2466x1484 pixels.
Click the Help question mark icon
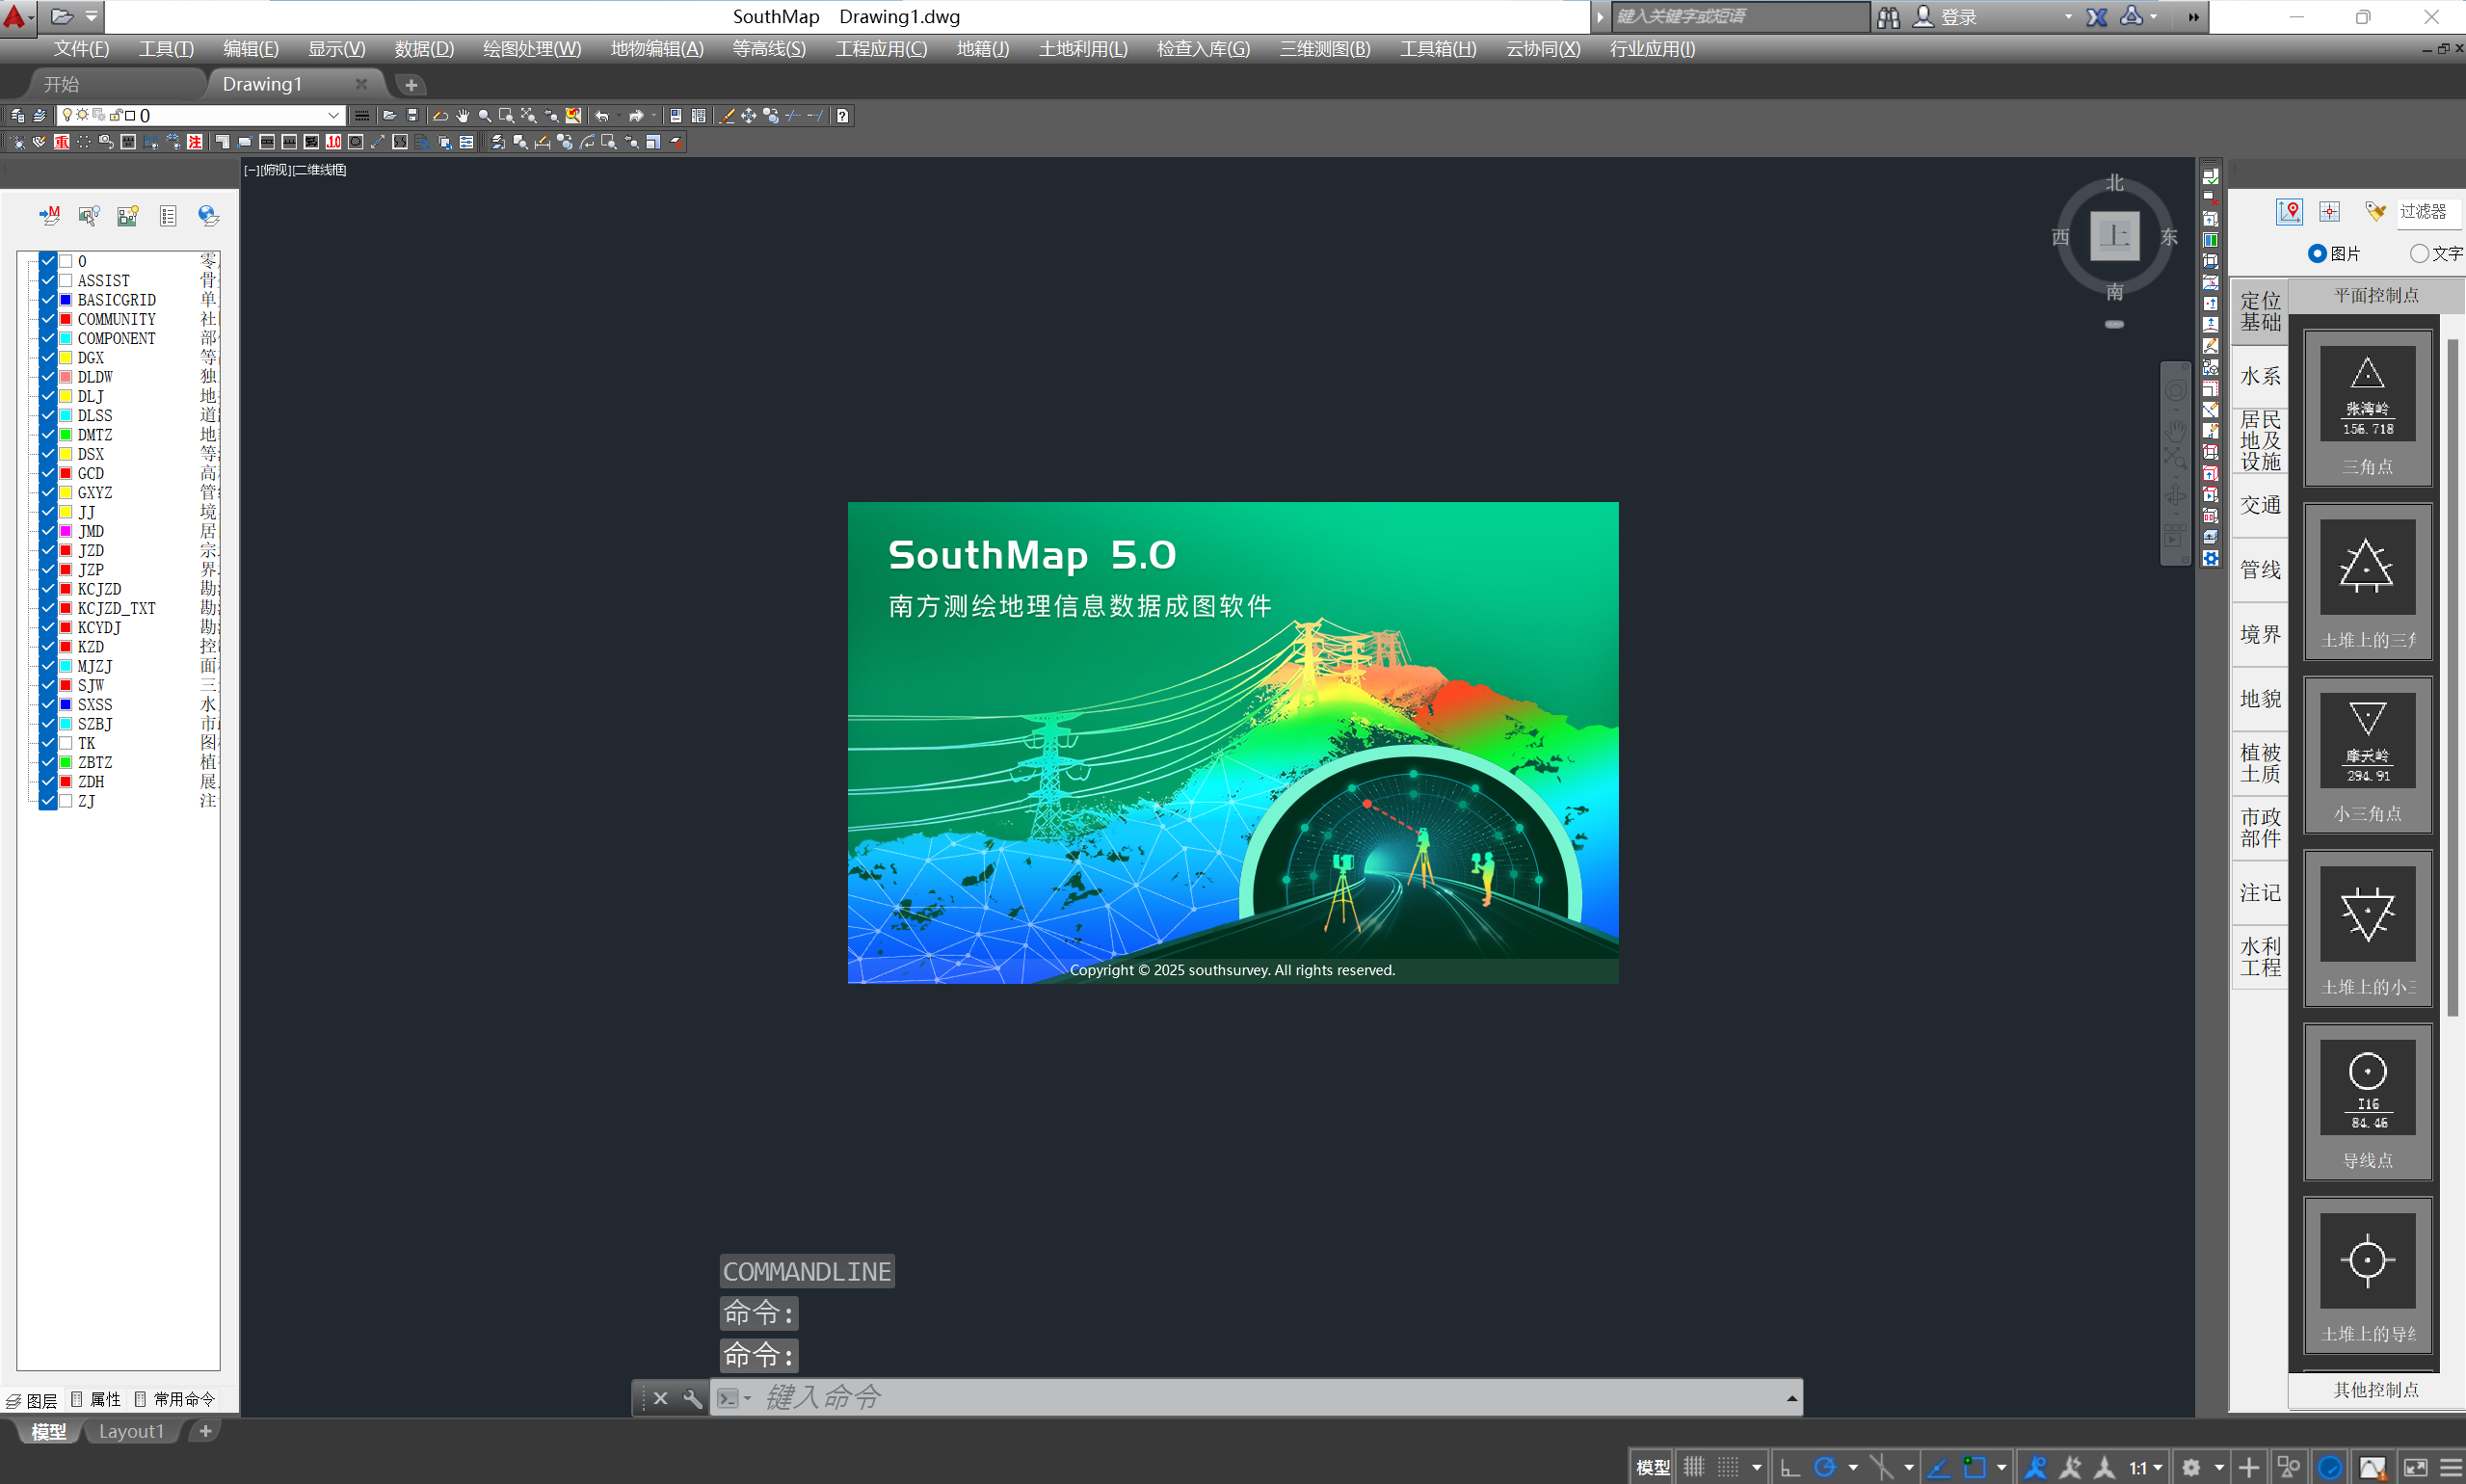click(x=843, y=116)
